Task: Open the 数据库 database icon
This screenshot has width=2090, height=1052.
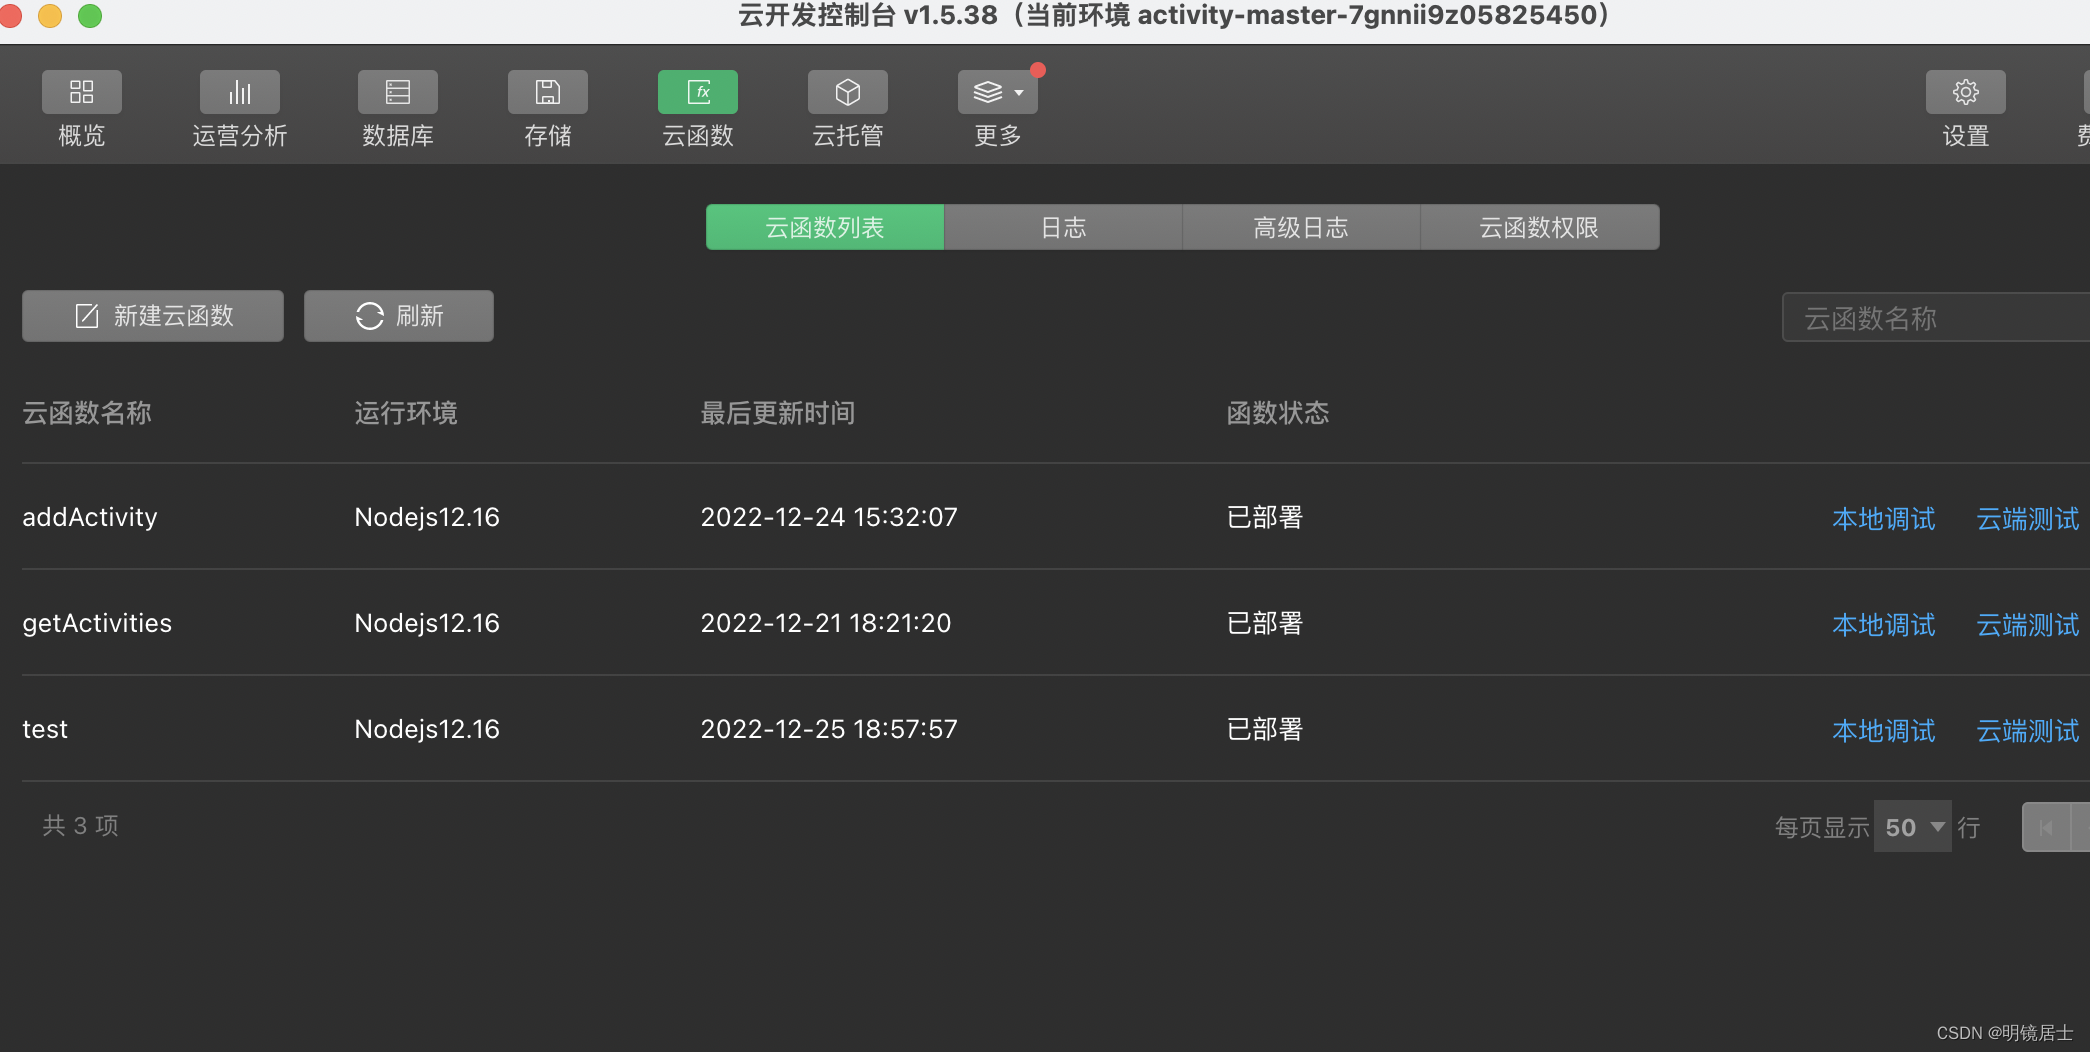Action: (398, 92)
